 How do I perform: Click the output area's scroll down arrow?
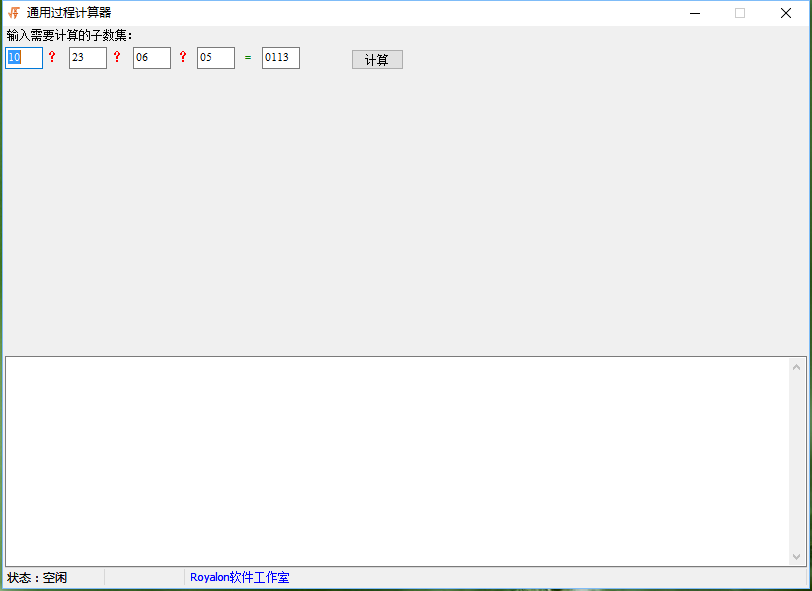pos(797,556)
